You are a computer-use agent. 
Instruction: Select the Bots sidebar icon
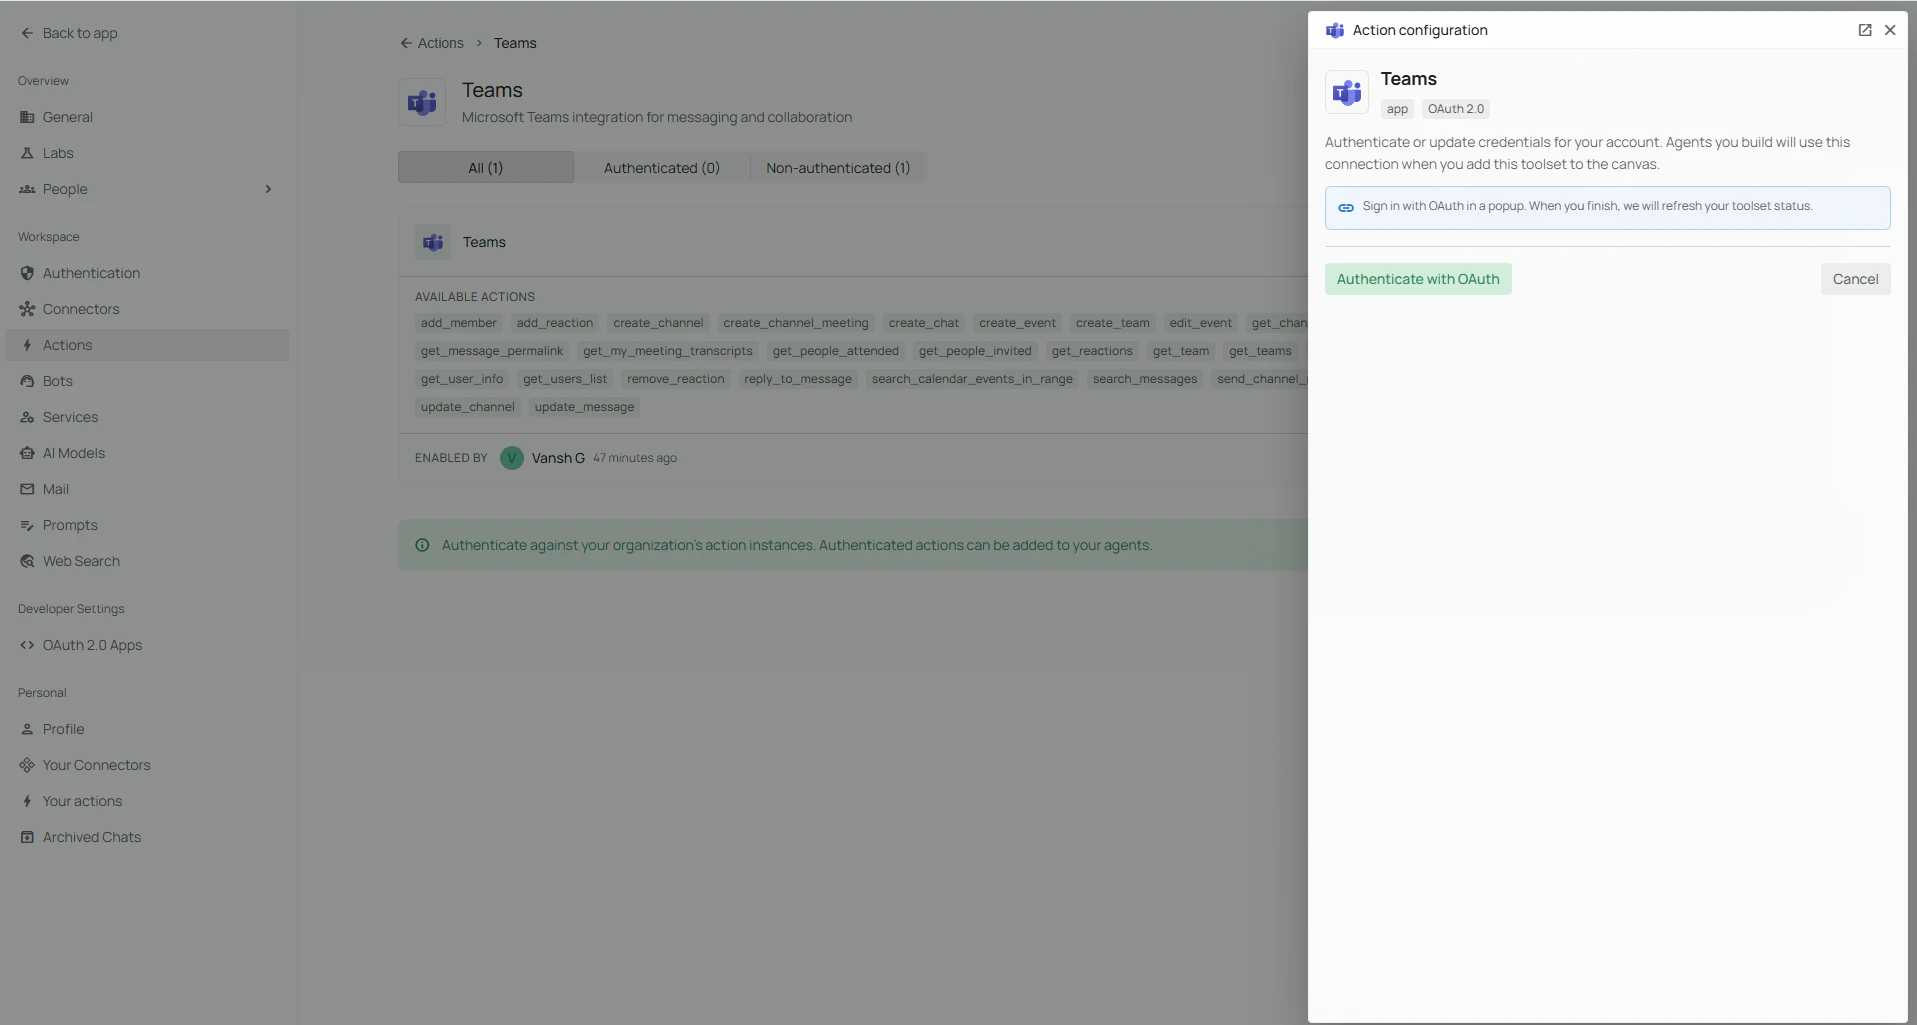point(27,380)
